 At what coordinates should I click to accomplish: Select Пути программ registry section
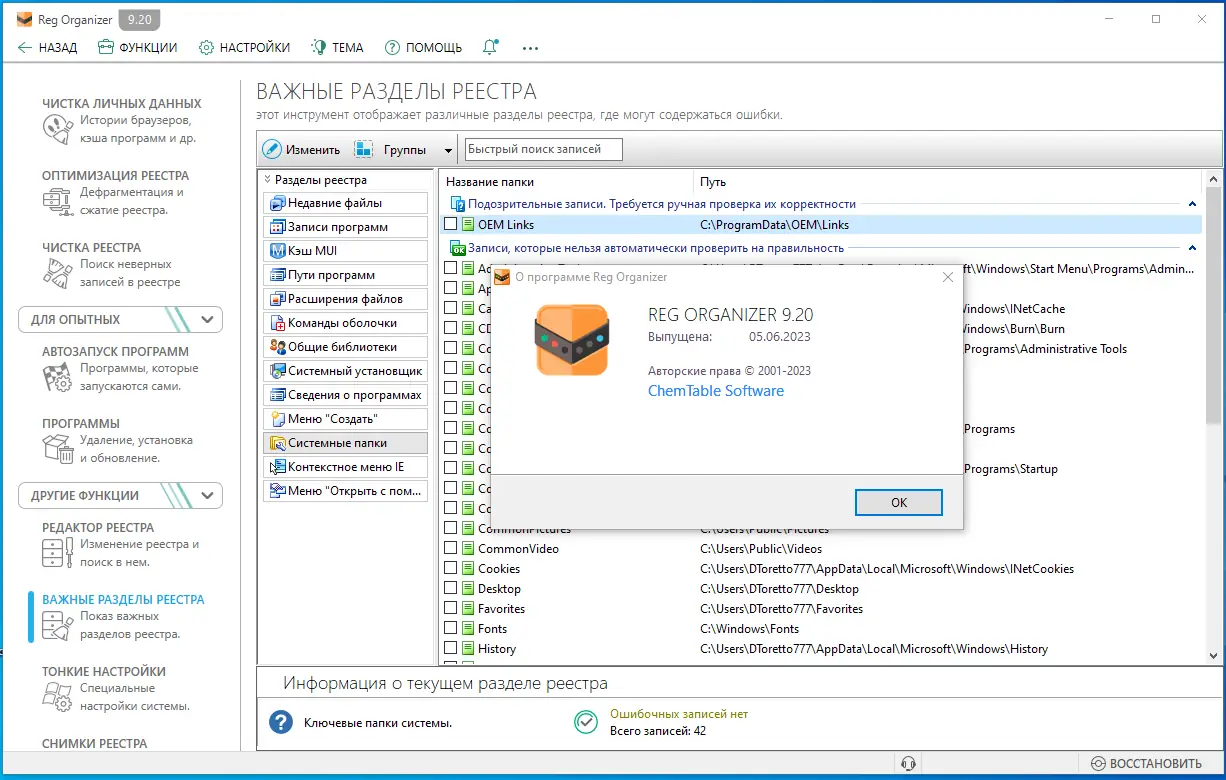pyautogui.click(x=345, y=275)
